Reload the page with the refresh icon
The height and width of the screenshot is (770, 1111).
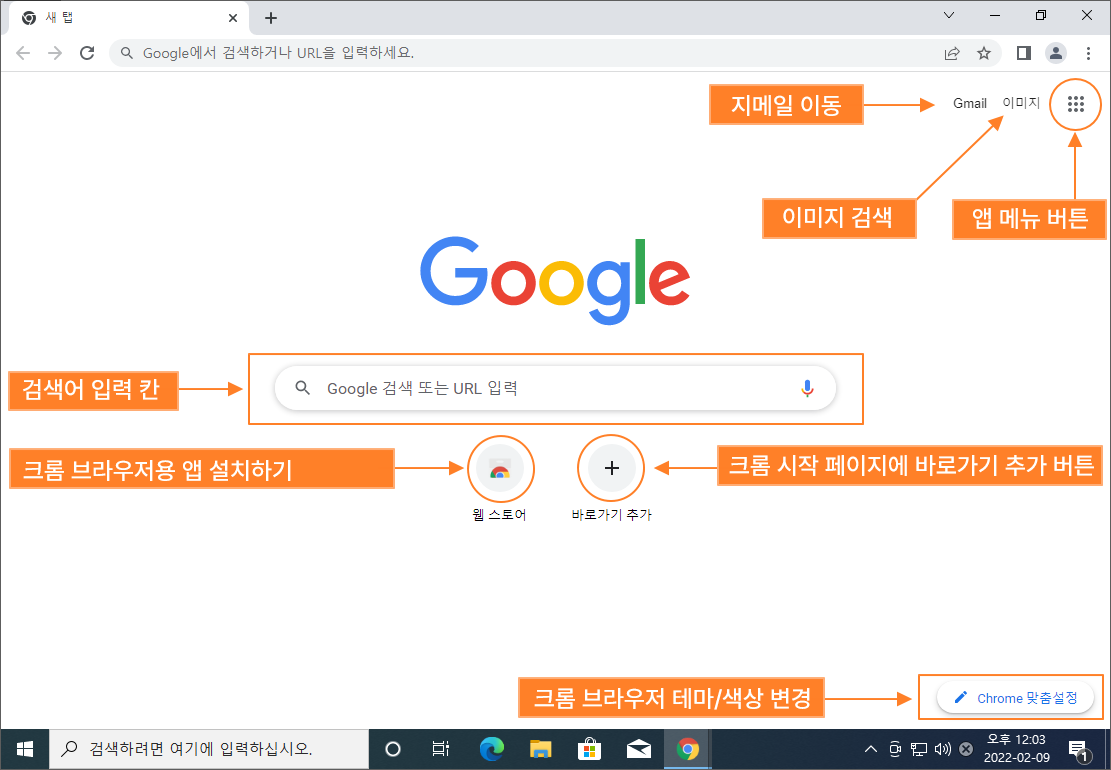tap(87, 53)
